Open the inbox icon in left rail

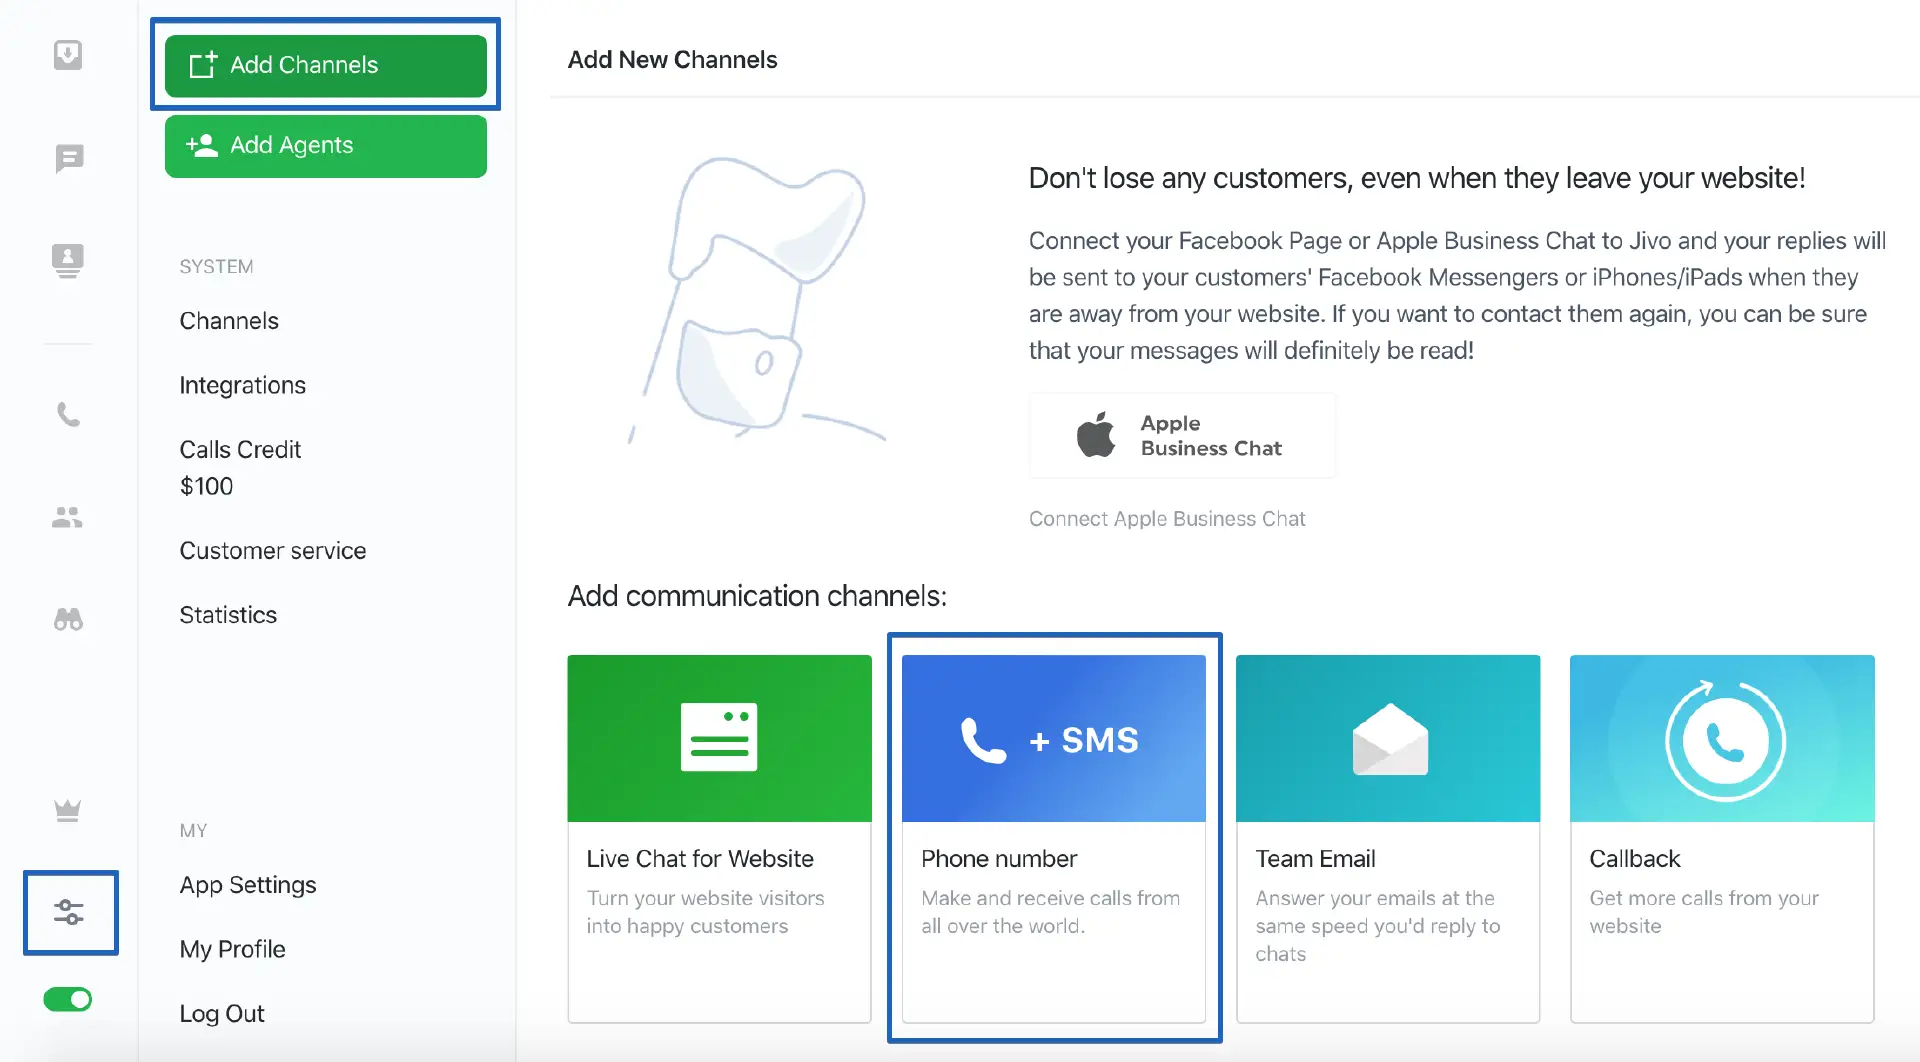68,54
